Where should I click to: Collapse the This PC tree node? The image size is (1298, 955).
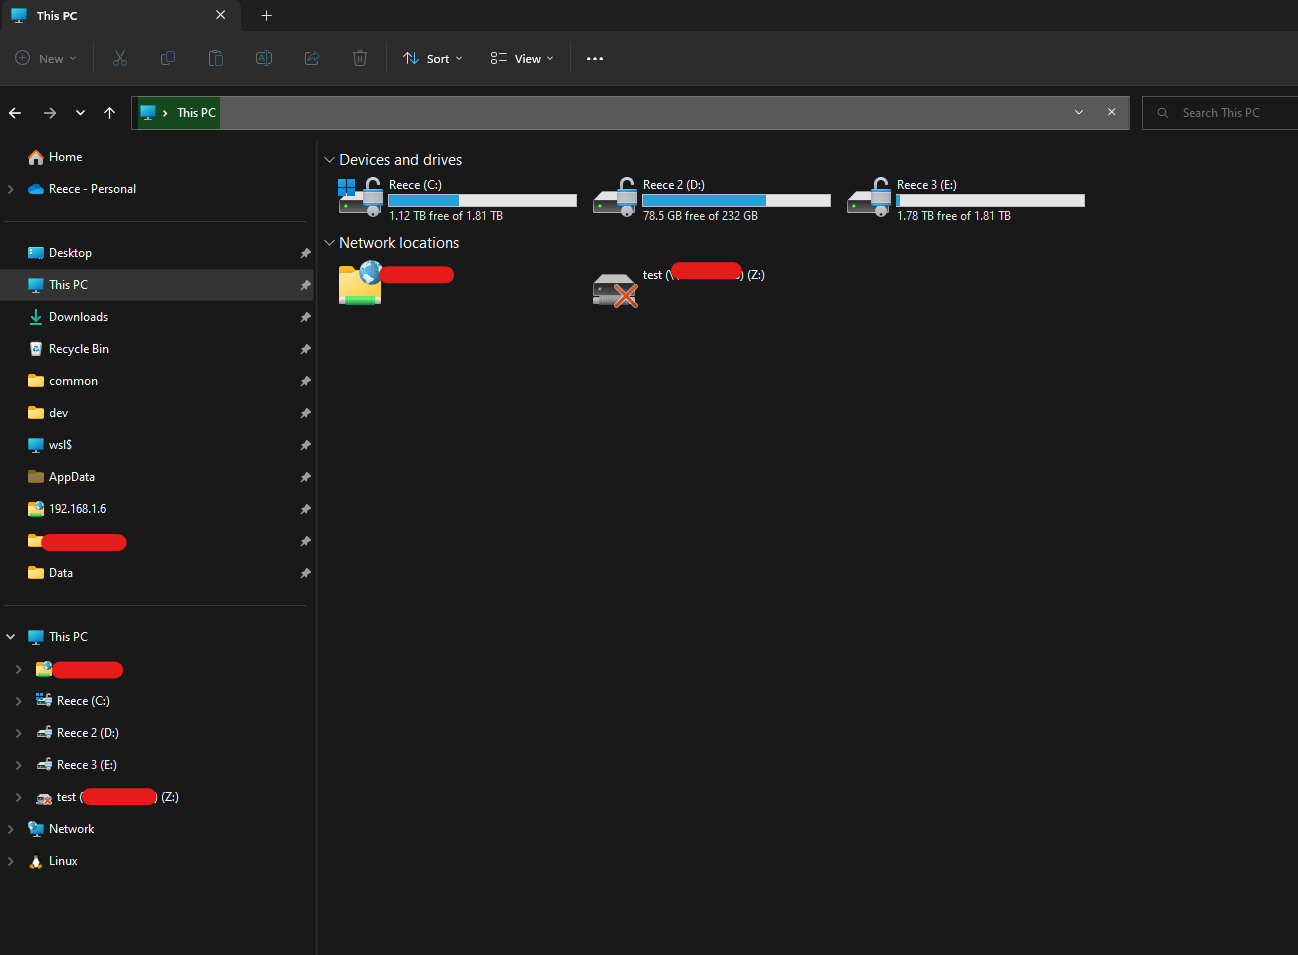[x=11, y=637]
